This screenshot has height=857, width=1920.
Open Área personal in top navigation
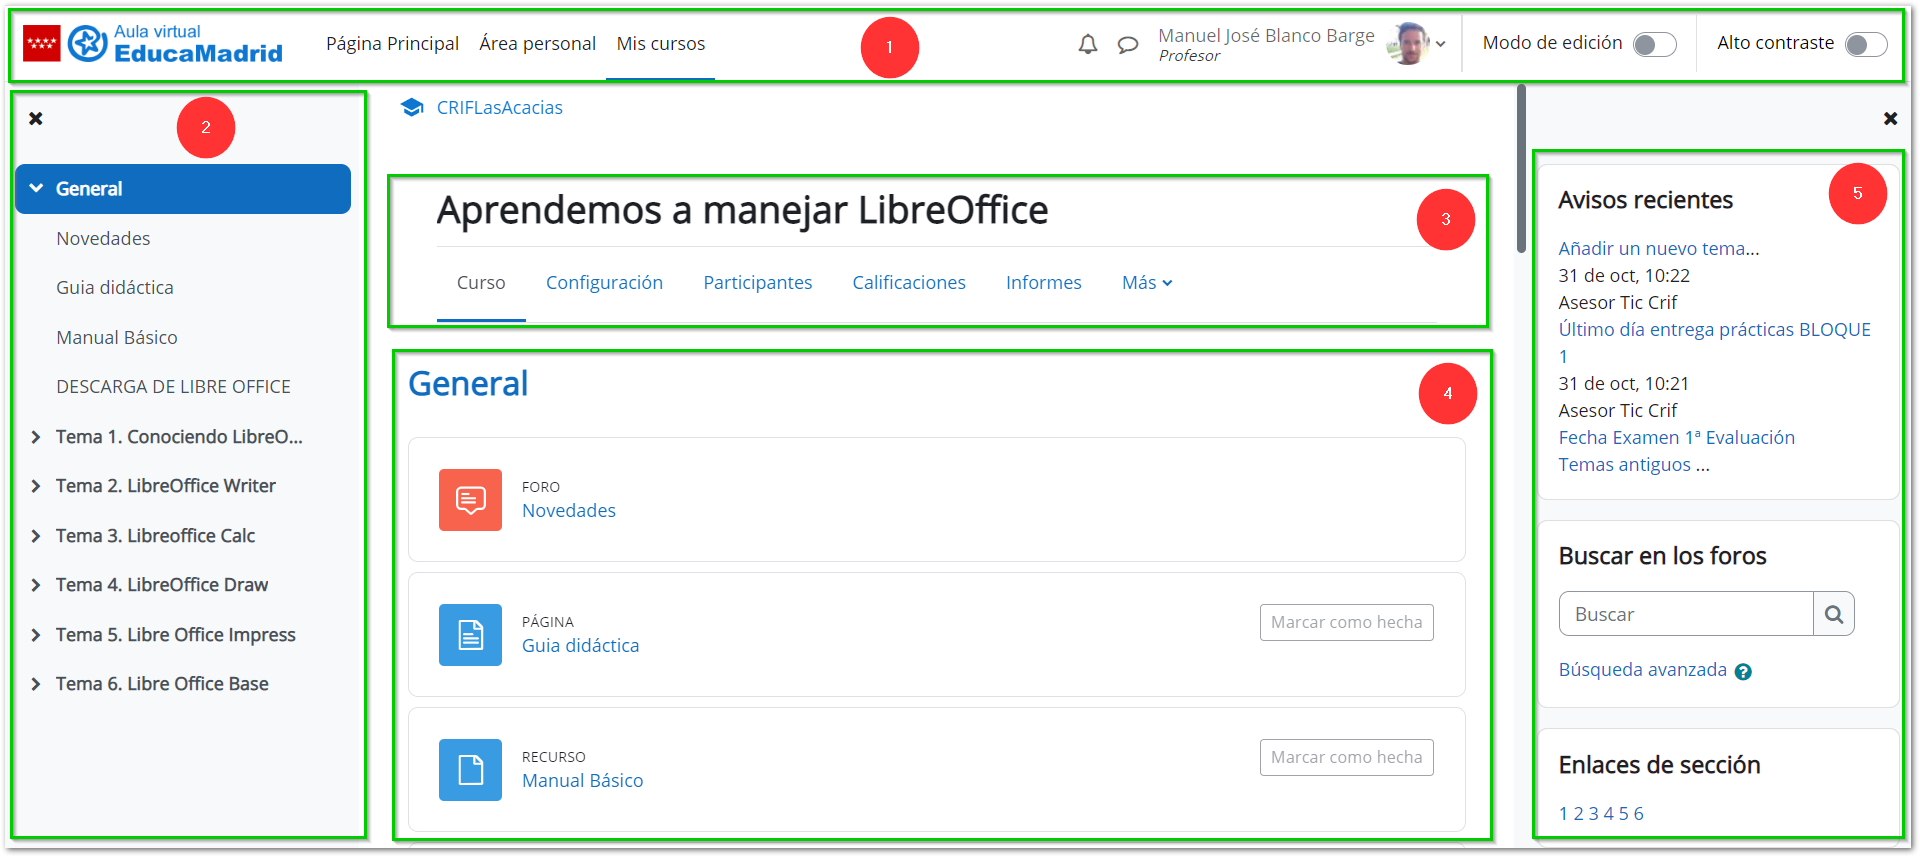[x=537, y=44]
